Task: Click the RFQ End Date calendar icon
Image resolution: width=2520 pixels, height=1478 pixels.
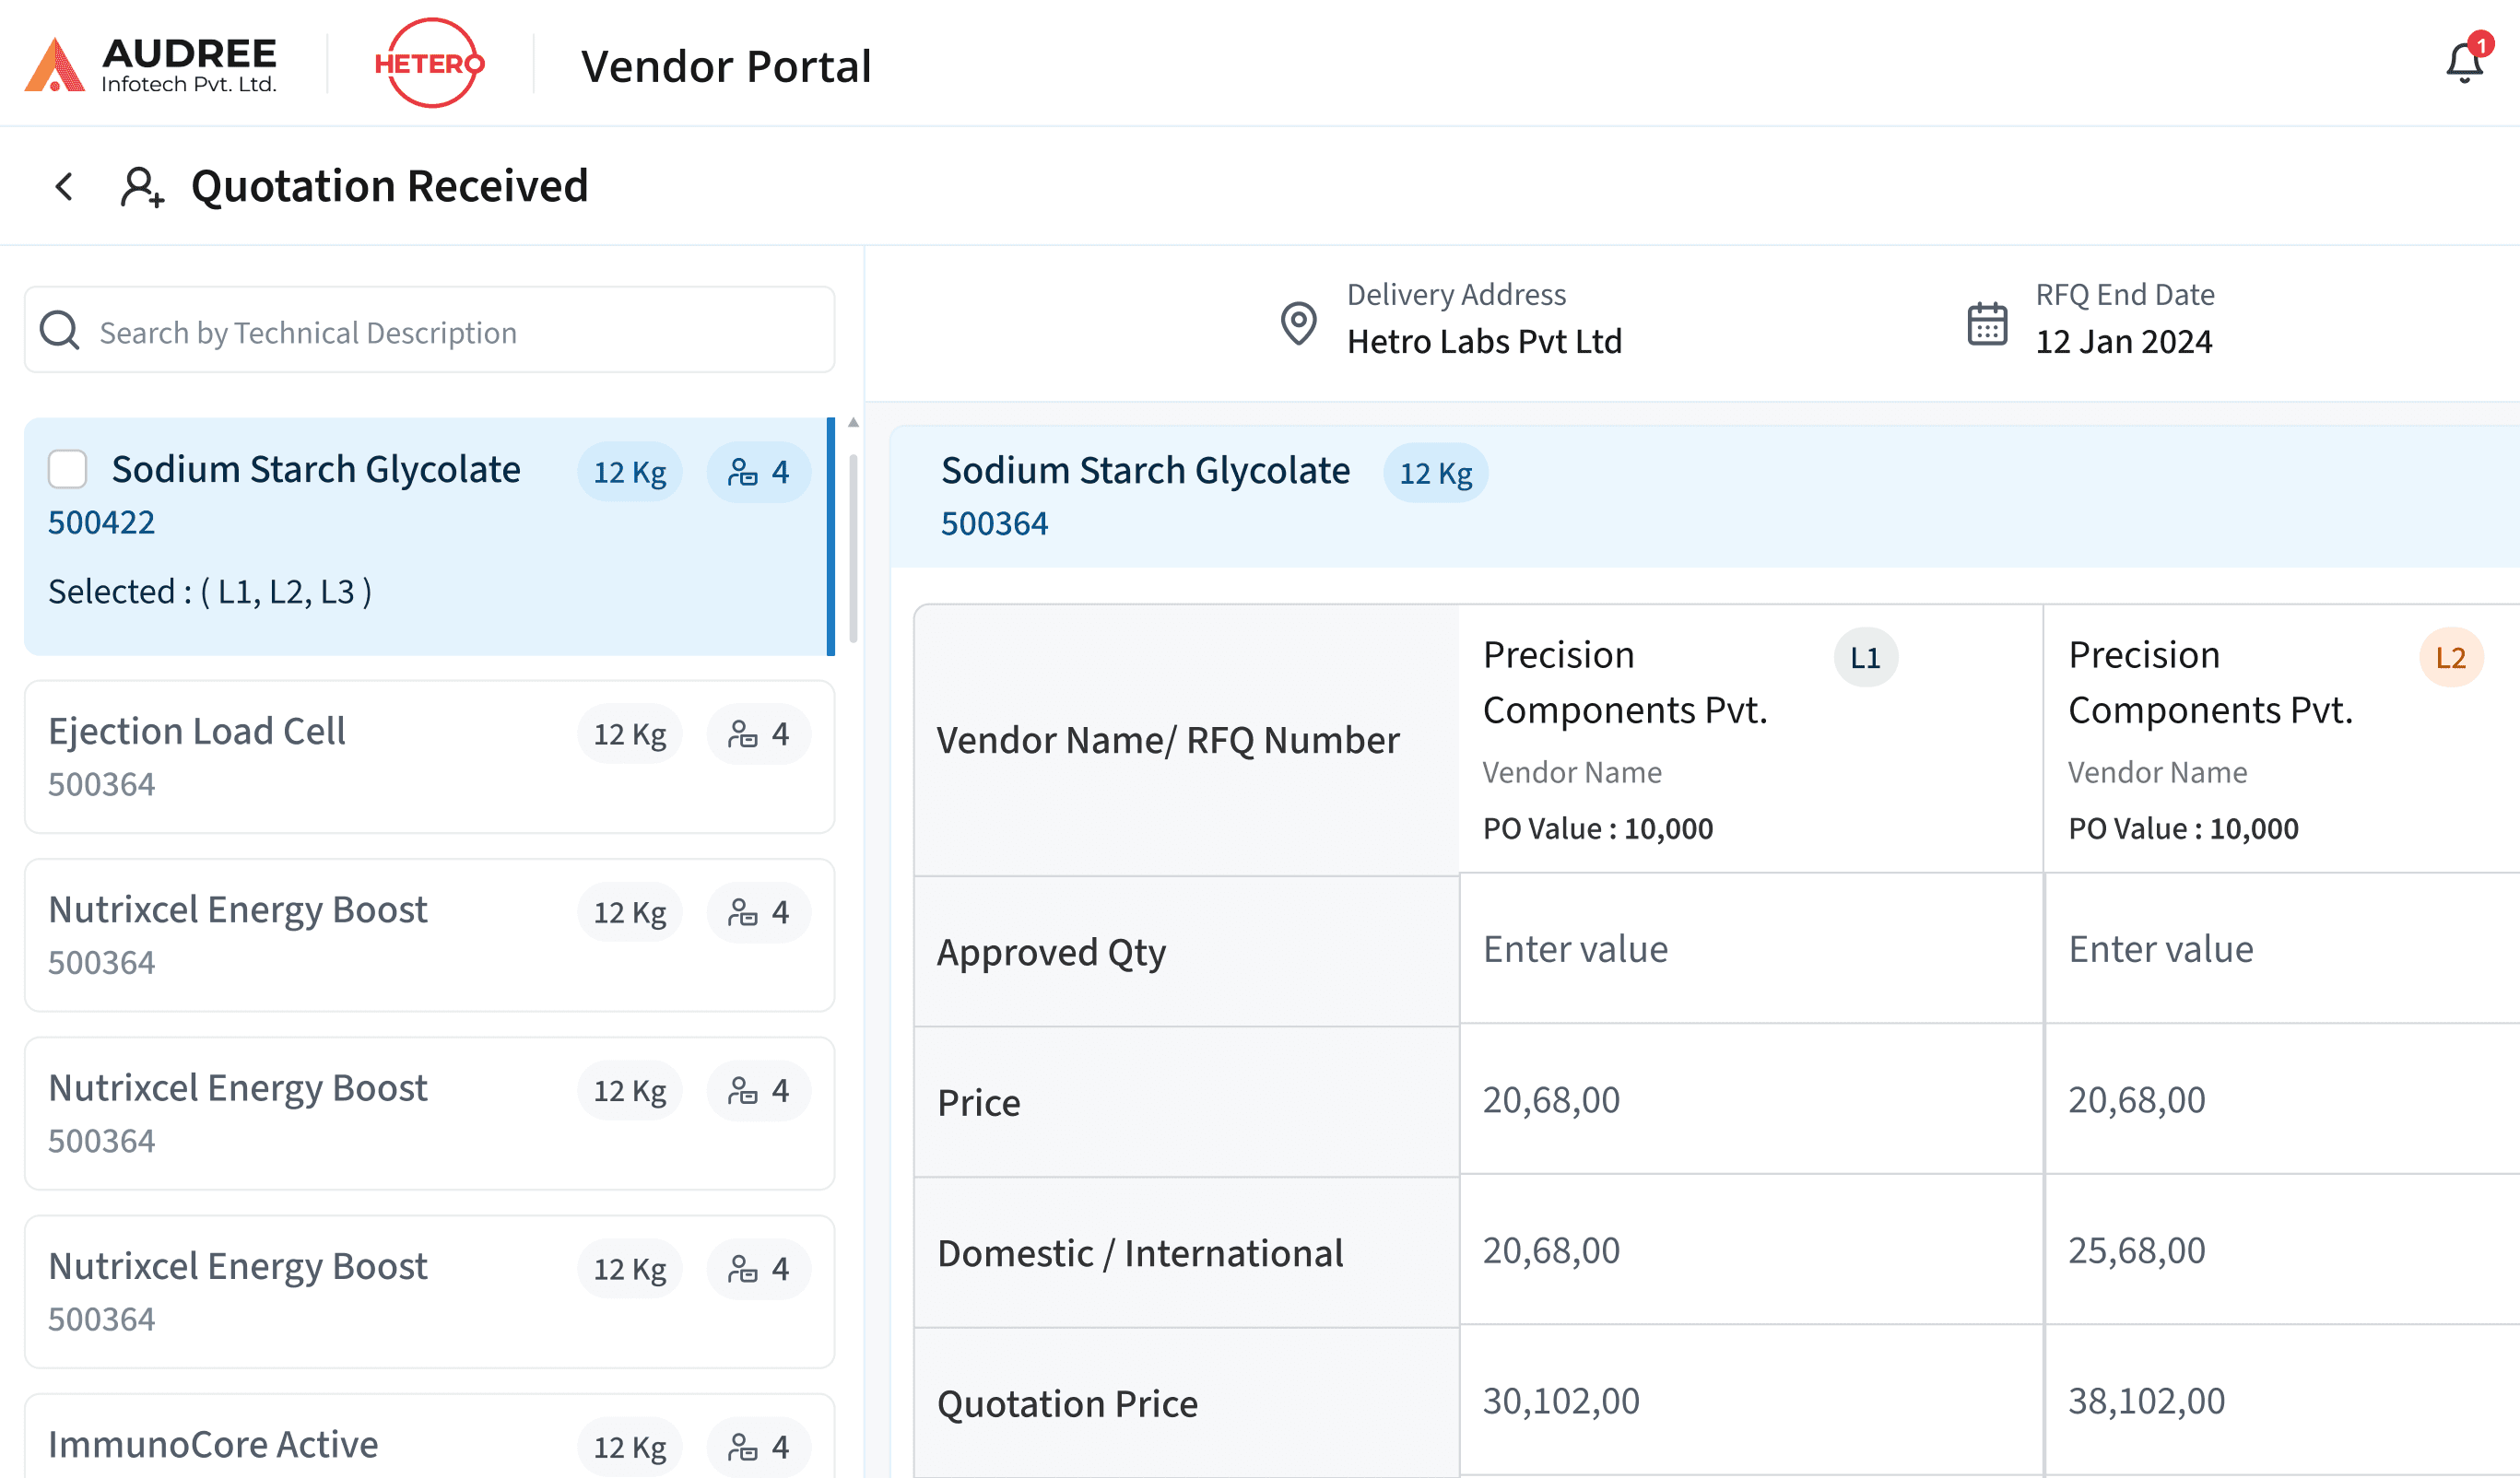Action: pyautogui.click(x=1986, y=323)
